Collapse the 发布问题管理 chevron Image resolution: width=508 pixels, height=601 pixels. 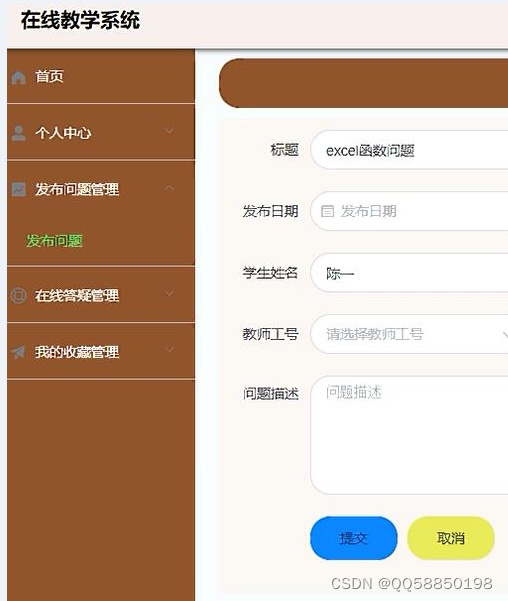(169, 188)
